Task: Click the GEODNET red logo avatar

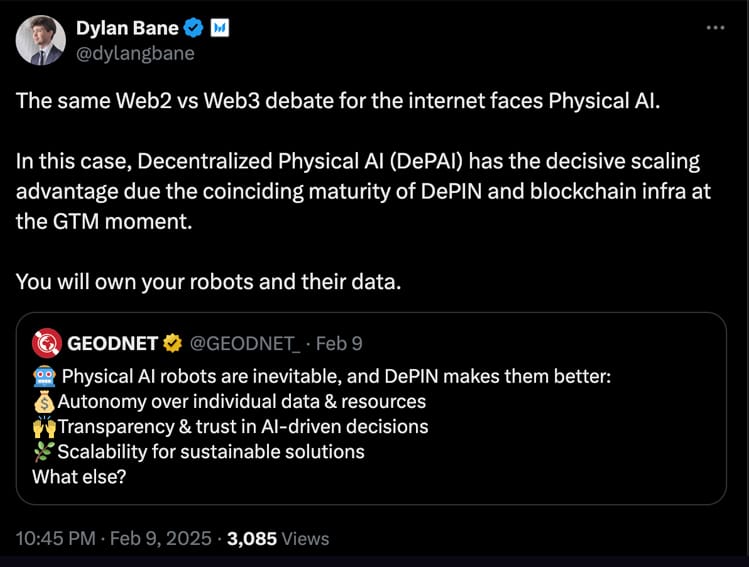Action: (x=46, y=344)
